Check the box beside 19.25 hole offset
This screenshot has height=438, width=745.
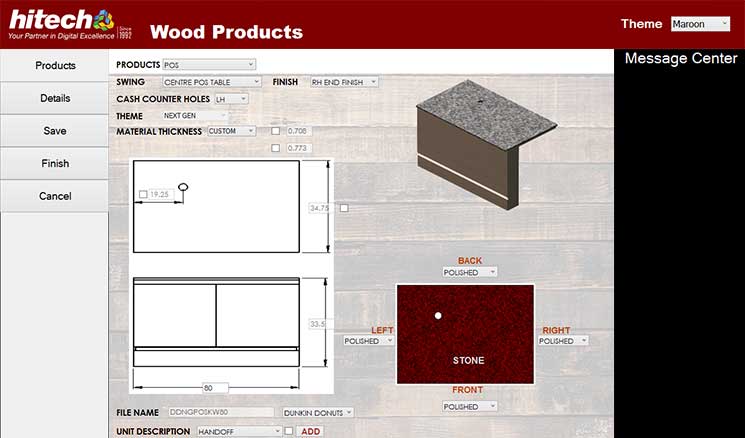(x=144, y=194)
